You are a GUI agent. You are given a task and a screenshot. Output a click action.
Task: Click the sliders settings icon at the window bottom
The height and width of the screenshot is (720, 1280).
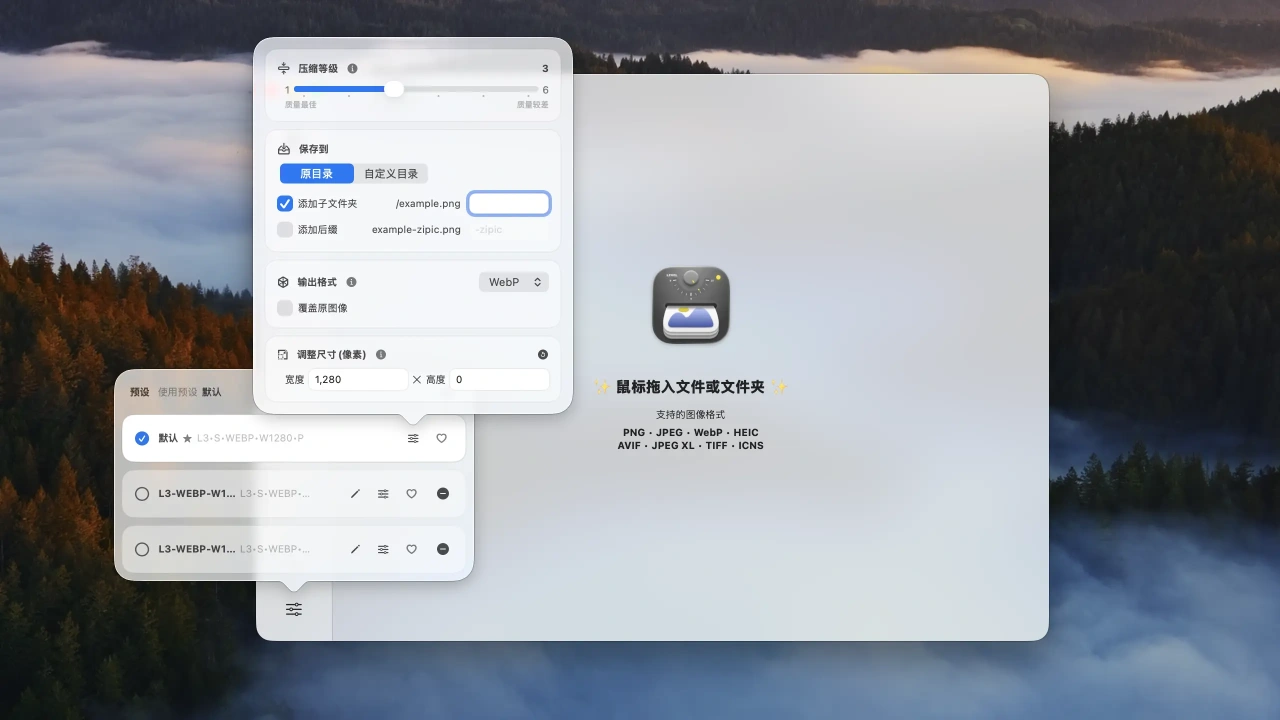pyautogui.click(x=293, y=608)
